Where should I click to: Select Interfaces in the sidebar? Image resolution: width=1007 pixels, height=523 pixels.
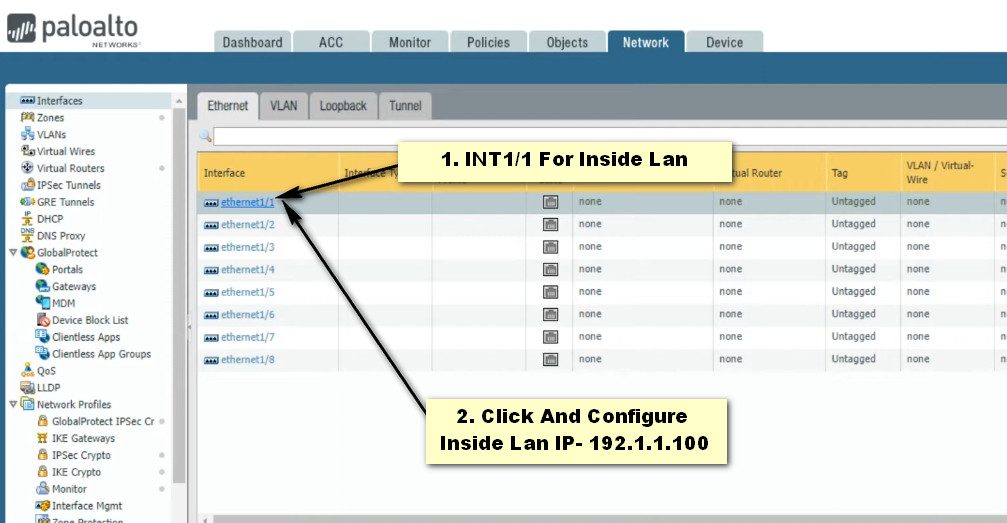[59, 101]
